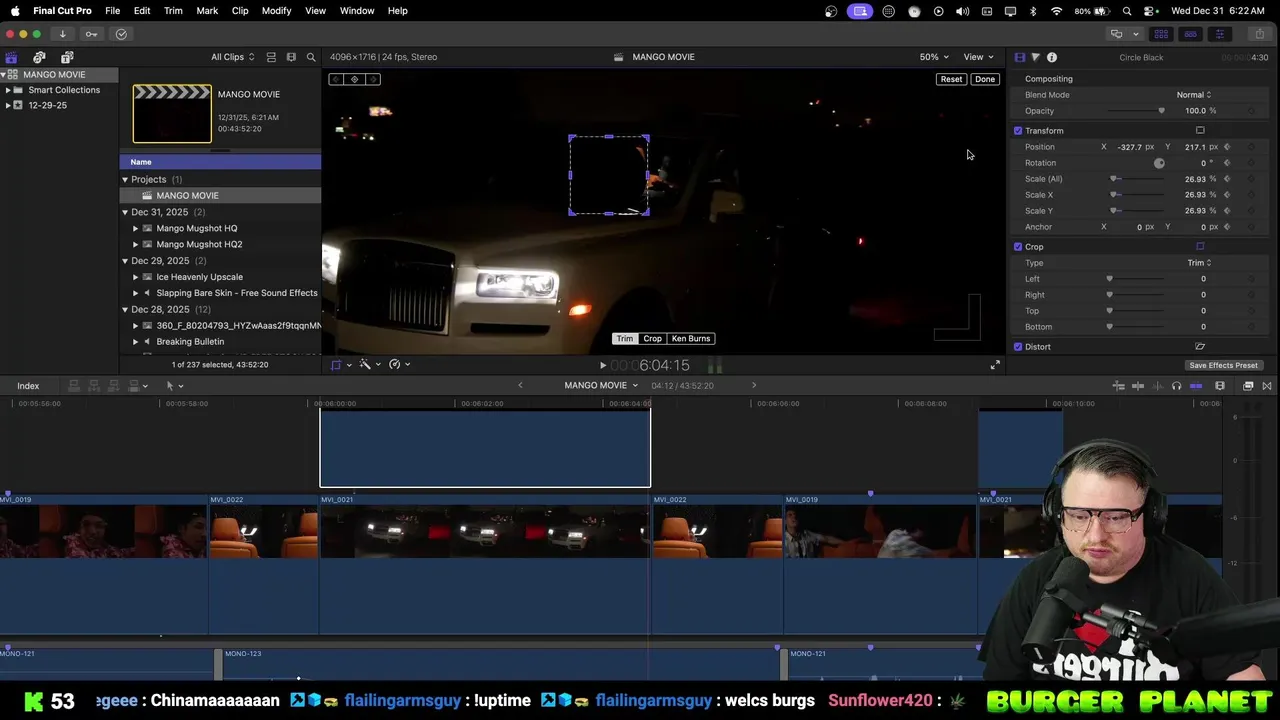This screenshot has width=1280, height=720.
Task: Jump to previous keyframe arrow in viewer
Action: tap(336, 79)
